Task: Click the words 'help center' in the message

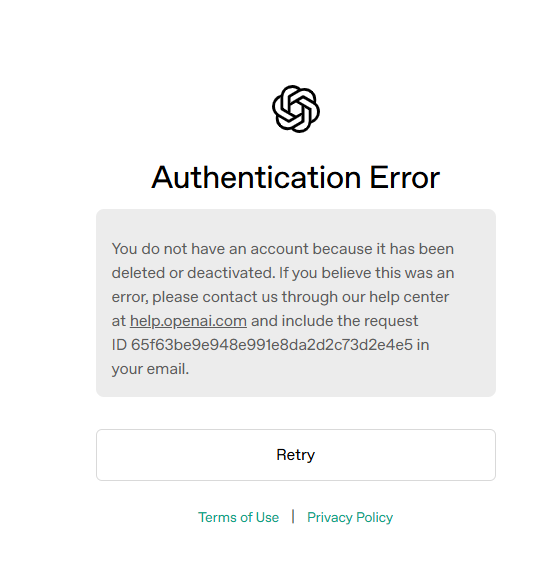Action: [x=409, y=297]
